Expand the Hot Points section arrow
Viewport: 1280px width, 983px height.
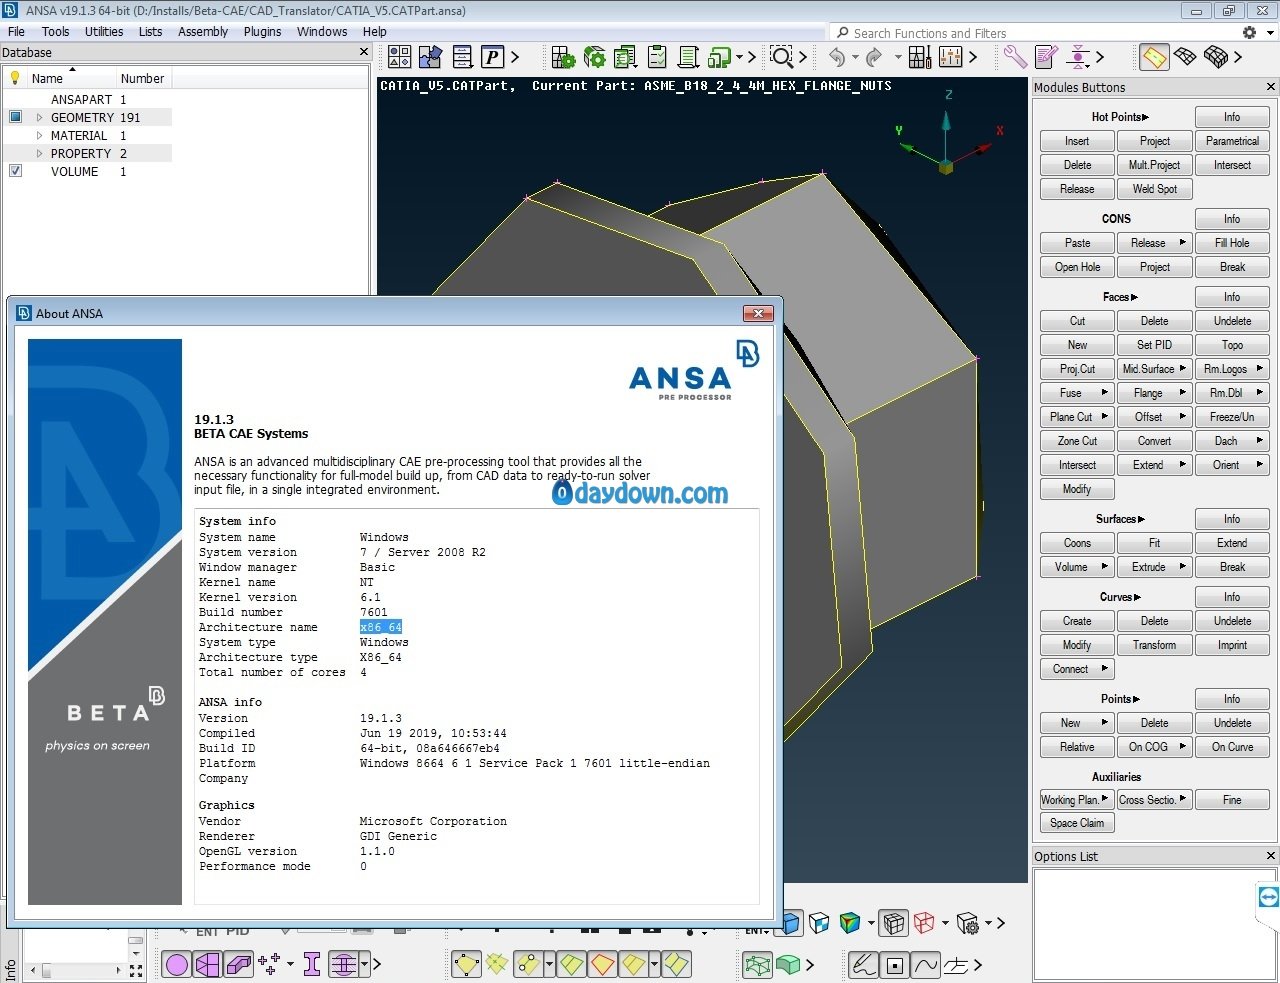[x=1146, y=117]
